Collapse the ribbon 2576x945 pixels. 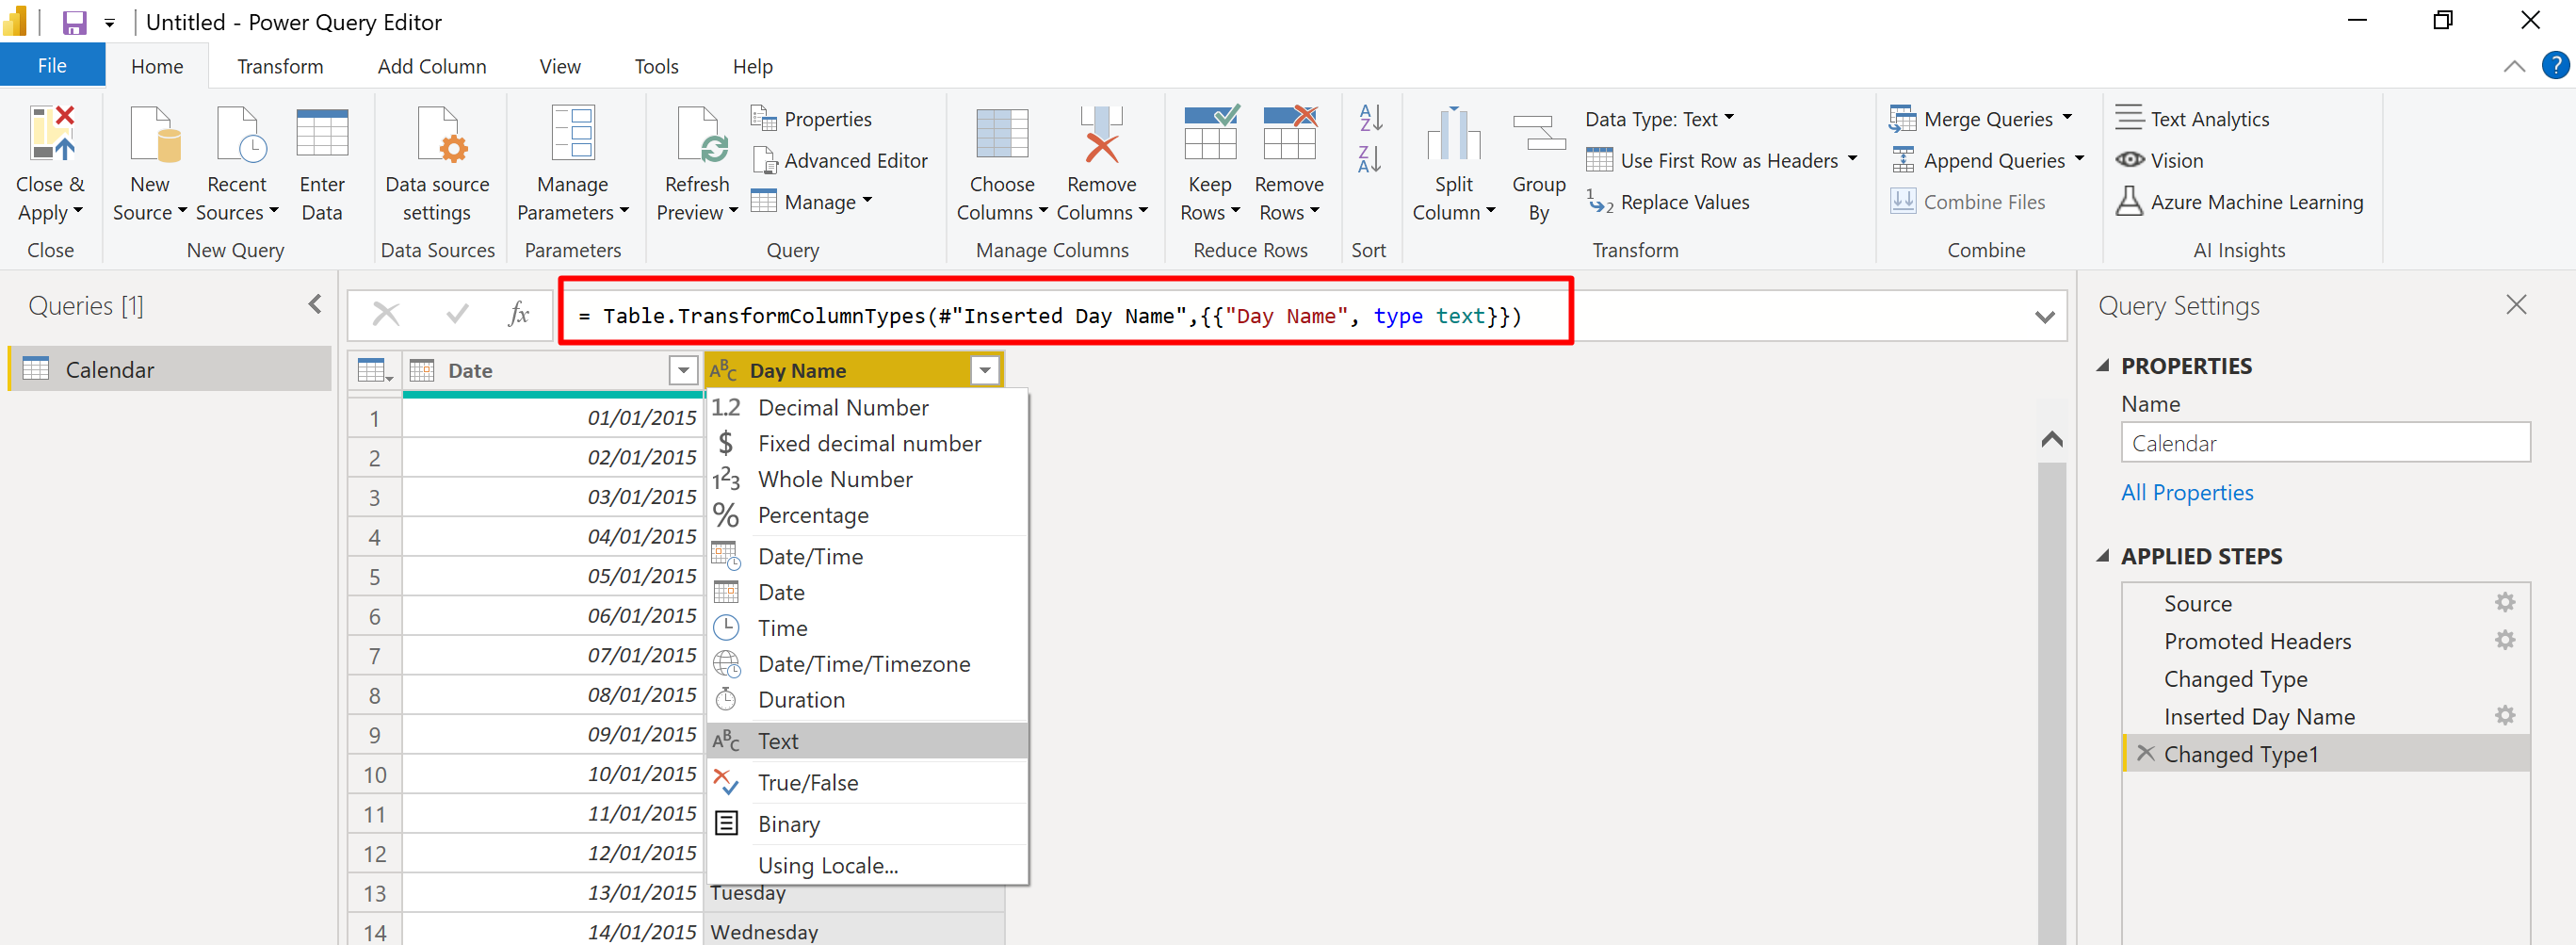[2513, 66]
